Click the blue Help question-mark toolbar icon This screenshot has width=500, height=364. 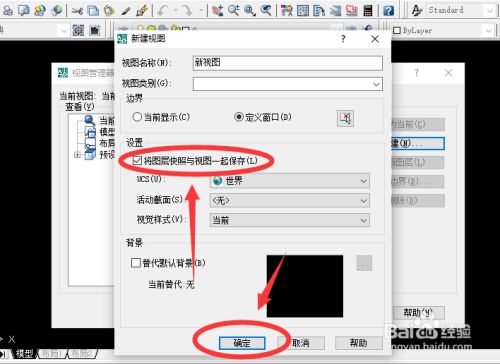coord(389,11)
